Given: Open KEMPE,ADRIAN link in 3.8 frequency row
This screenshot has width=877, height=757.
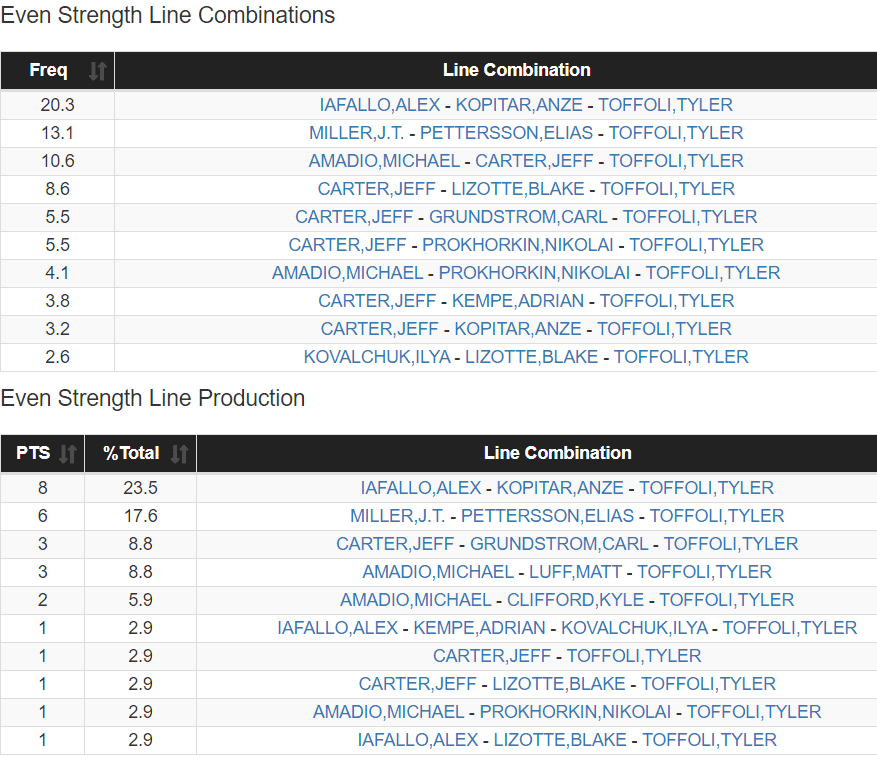Looking at the screenshot, I should click(518, 301).
